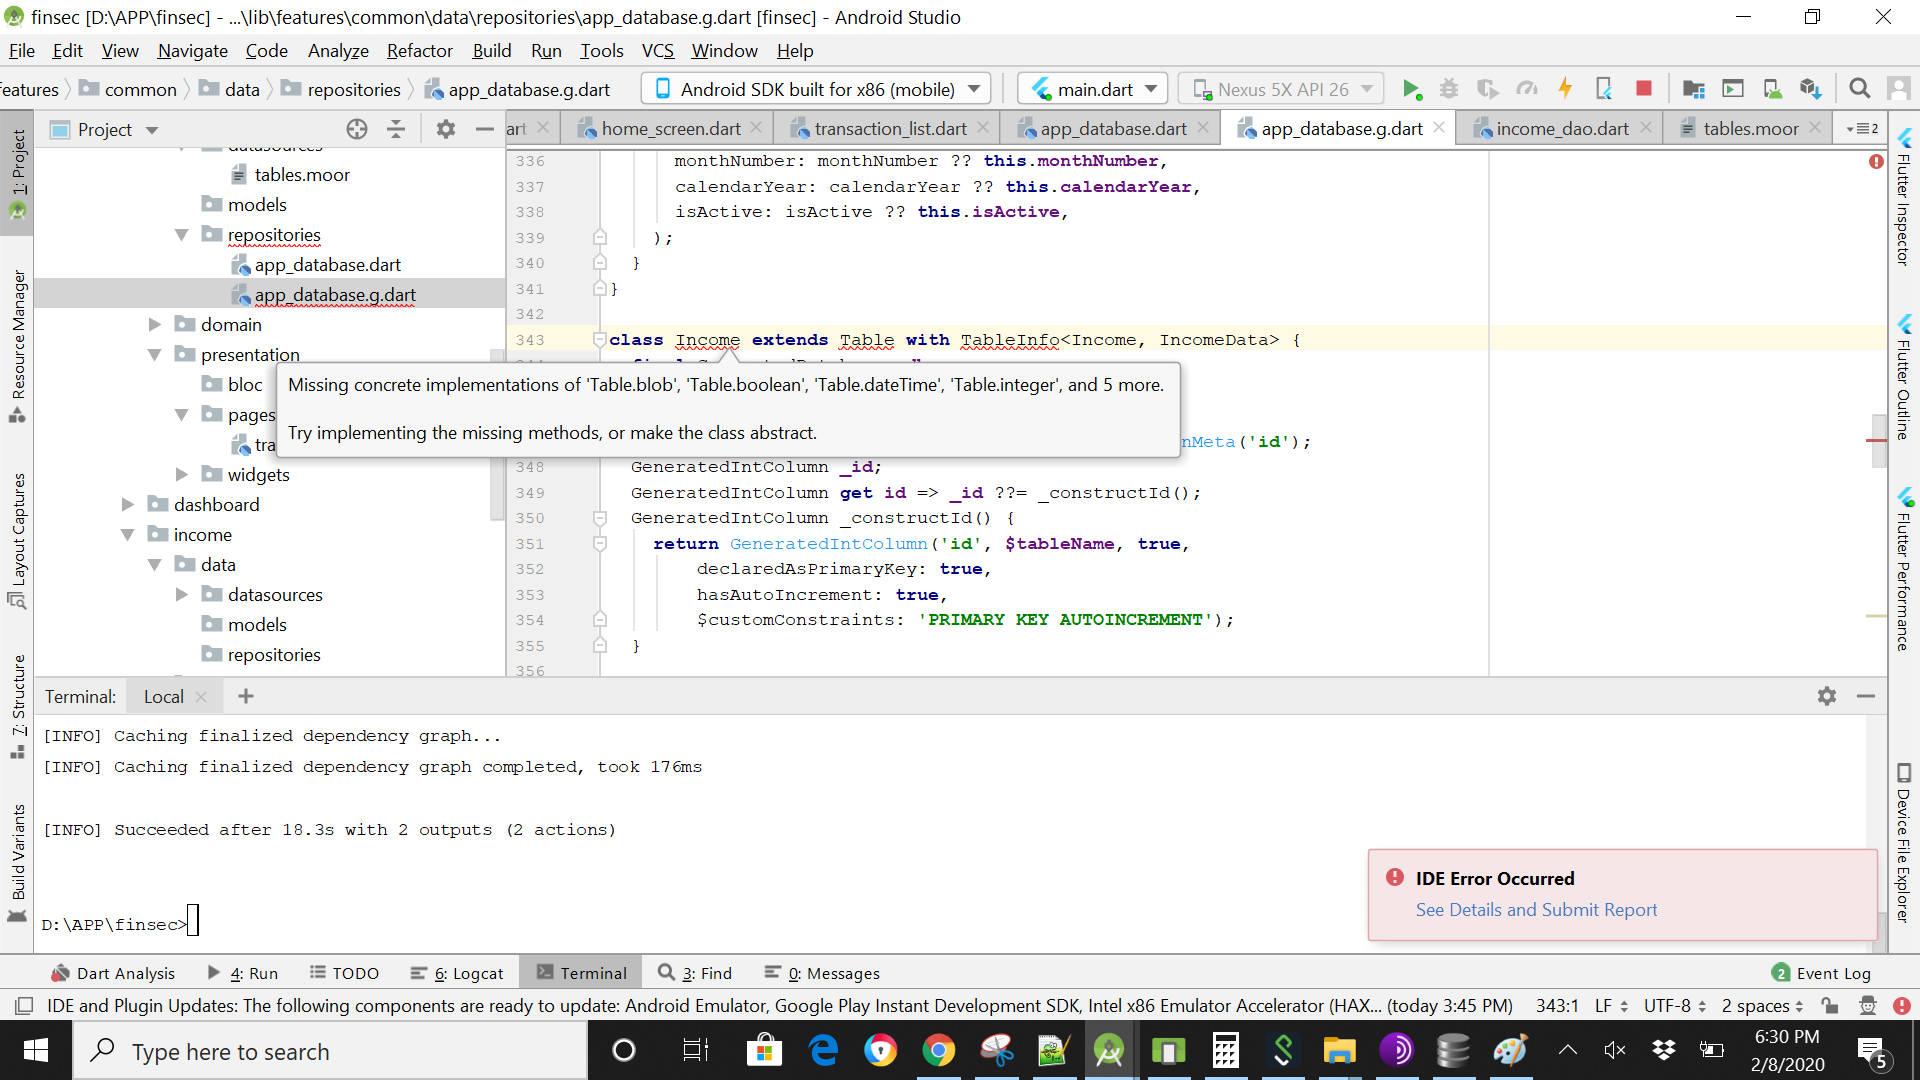Switch to the income_dao.dart tab
This screenshot has width=1920, height=1080.
pyautogui.click(x=1560, y=128)
